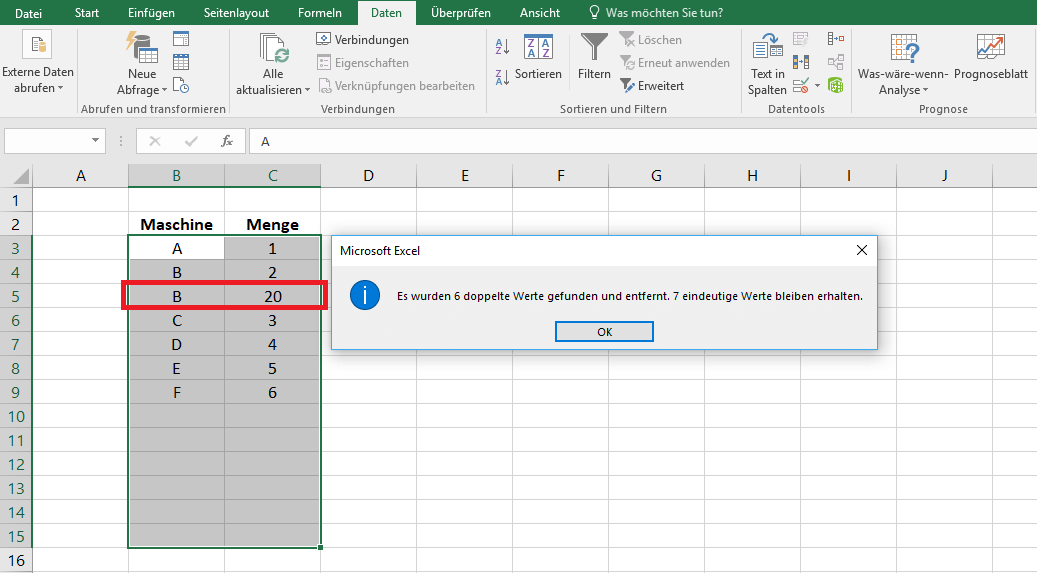The width and height of the screenshot is (1037, 573).
Task: Click the Maschine header cell
Action: tap(177, 224)
